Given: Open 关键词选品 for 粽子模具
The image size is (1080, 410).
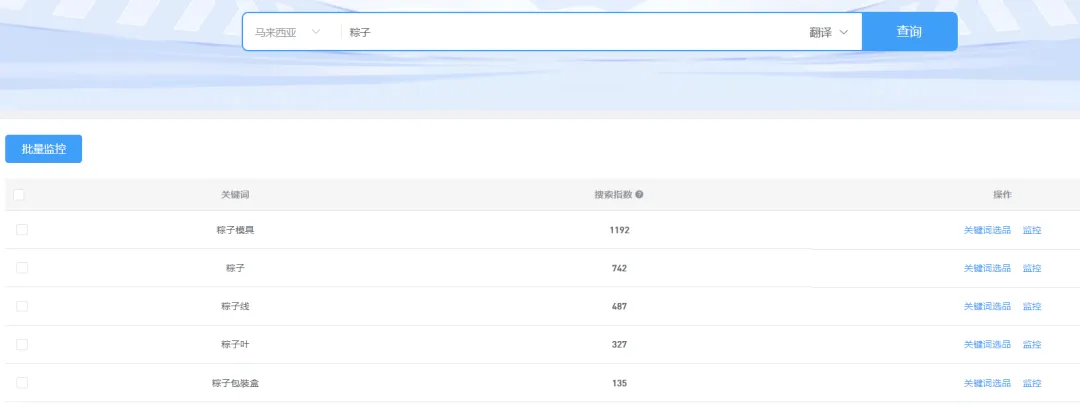Looking at the screenshot, I should [987, 230].
